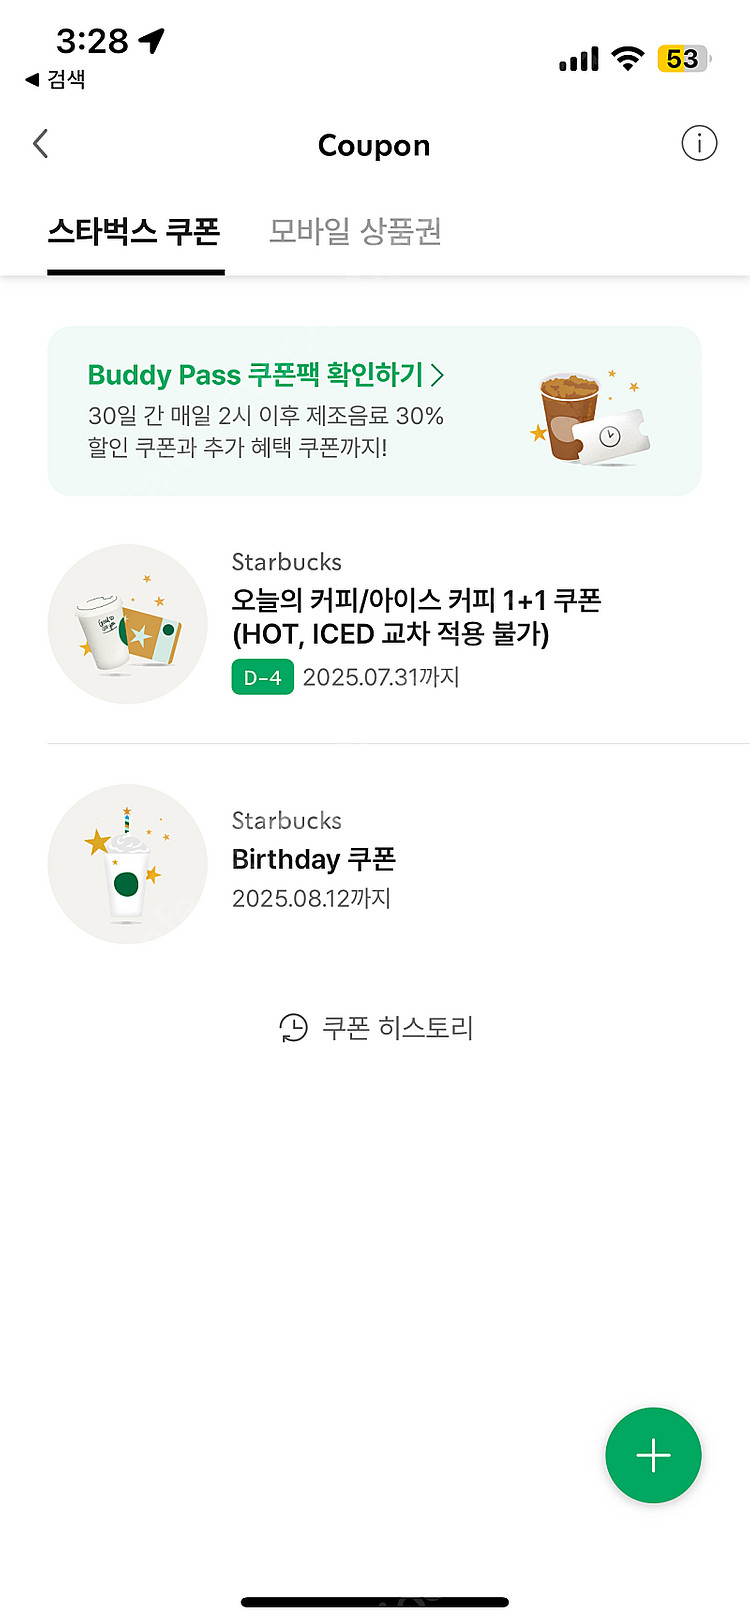Tap the Buddy Pass banner description text

pos(265,431)
